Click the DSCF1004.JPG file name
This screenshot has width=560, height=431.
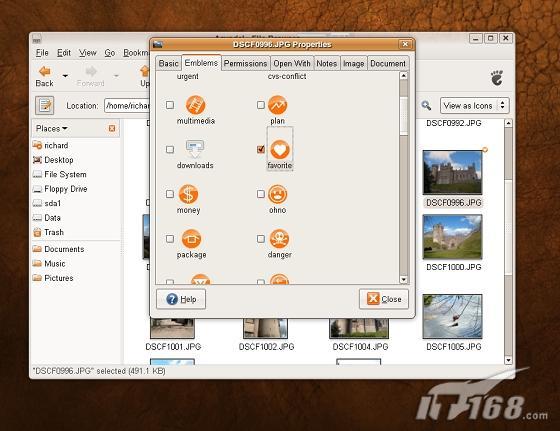[x=360, y=347]
